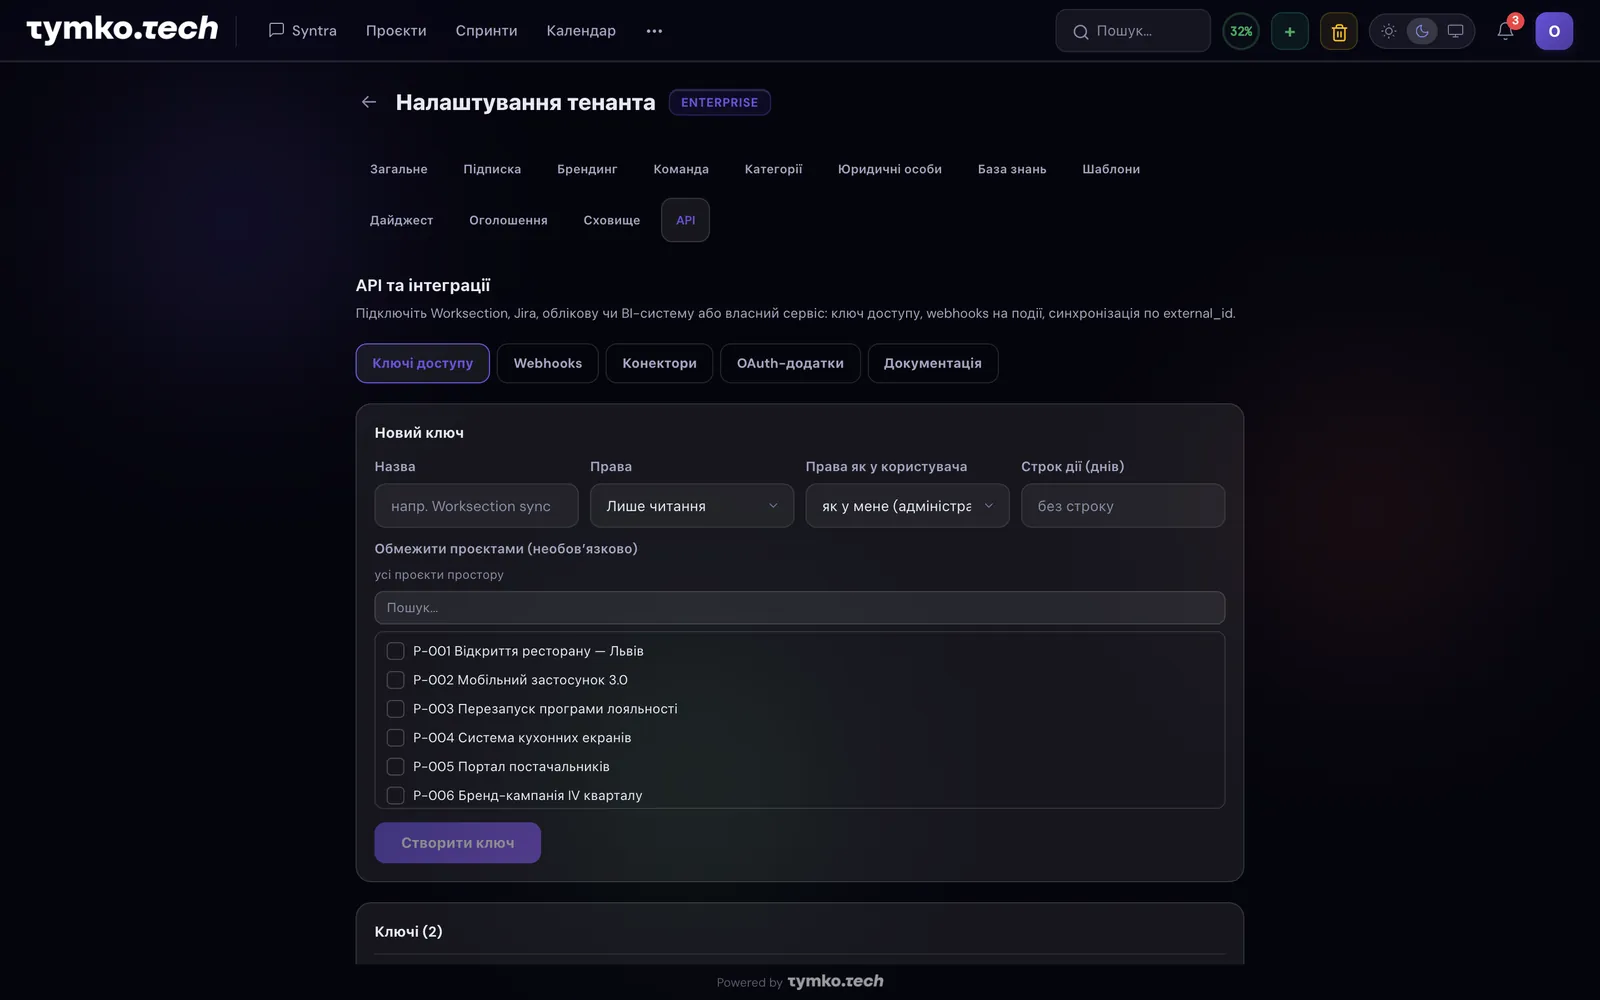Open the Брендинг settings tab

click(587, 169)
